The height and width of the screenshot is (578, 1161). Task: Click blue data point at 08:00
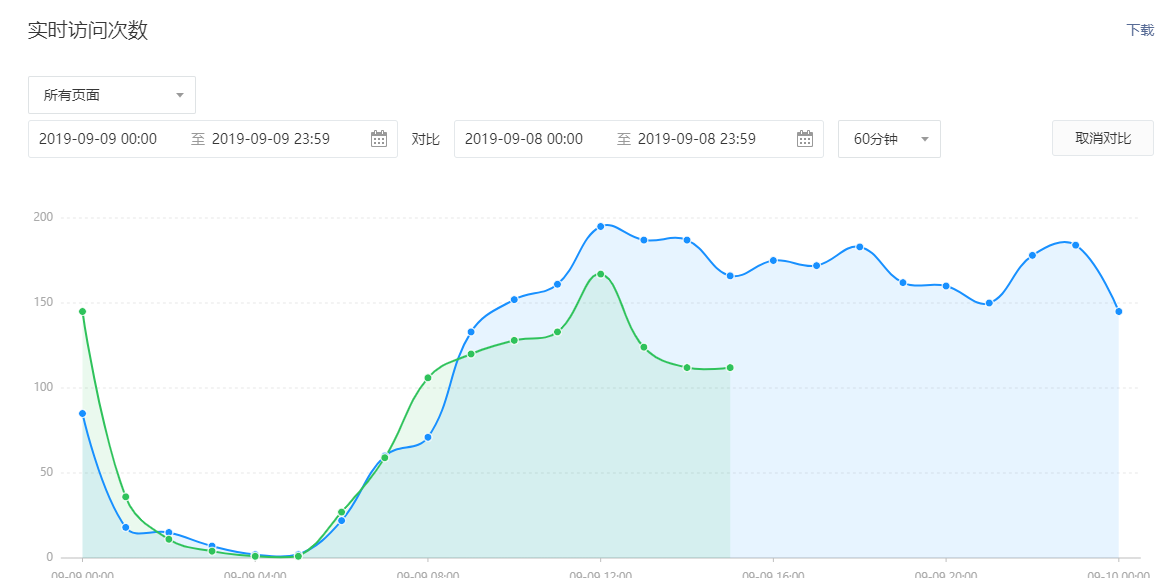pos(428,437)
